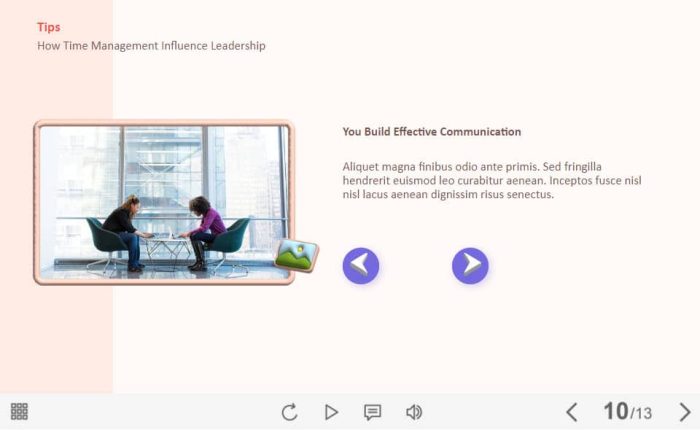Click the small table between the chairs
The image size is (700, 430).
point(167,252)
